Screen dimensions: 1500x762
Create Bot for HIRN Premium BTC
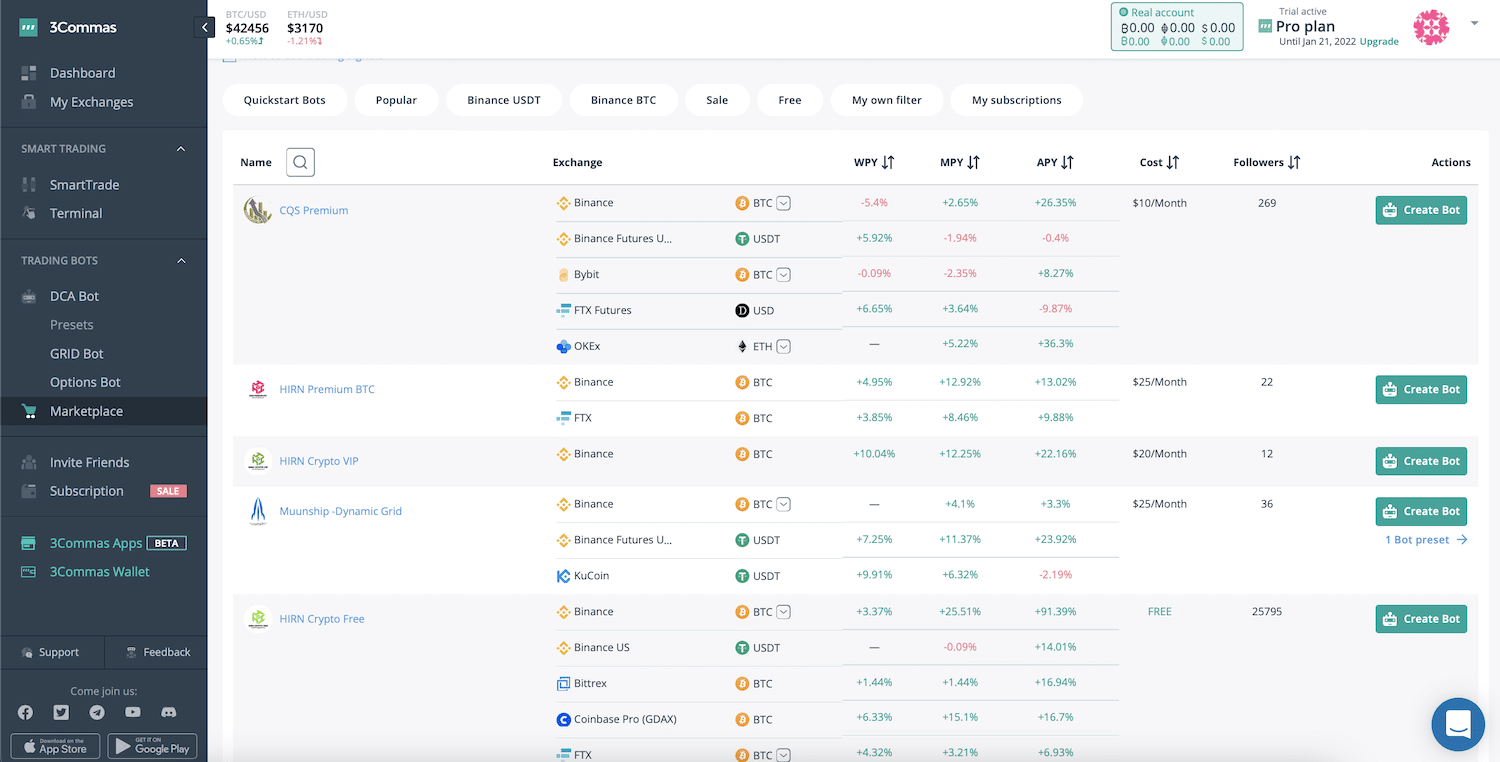(1421, 389)
